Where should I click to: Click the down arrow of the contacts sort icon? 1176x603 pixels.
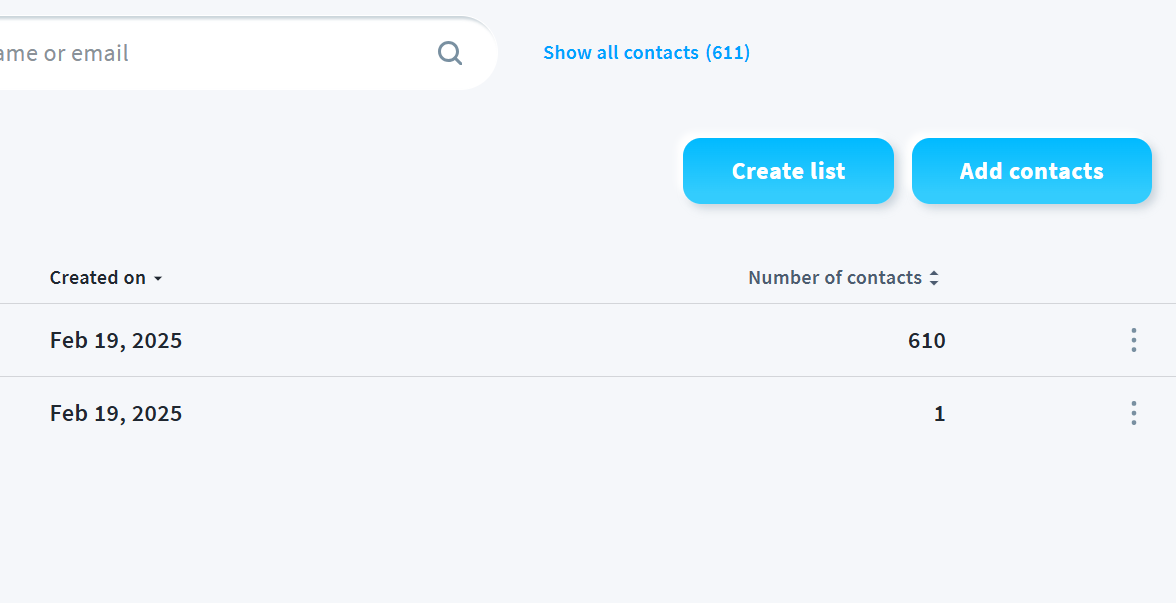pos(934,284)
